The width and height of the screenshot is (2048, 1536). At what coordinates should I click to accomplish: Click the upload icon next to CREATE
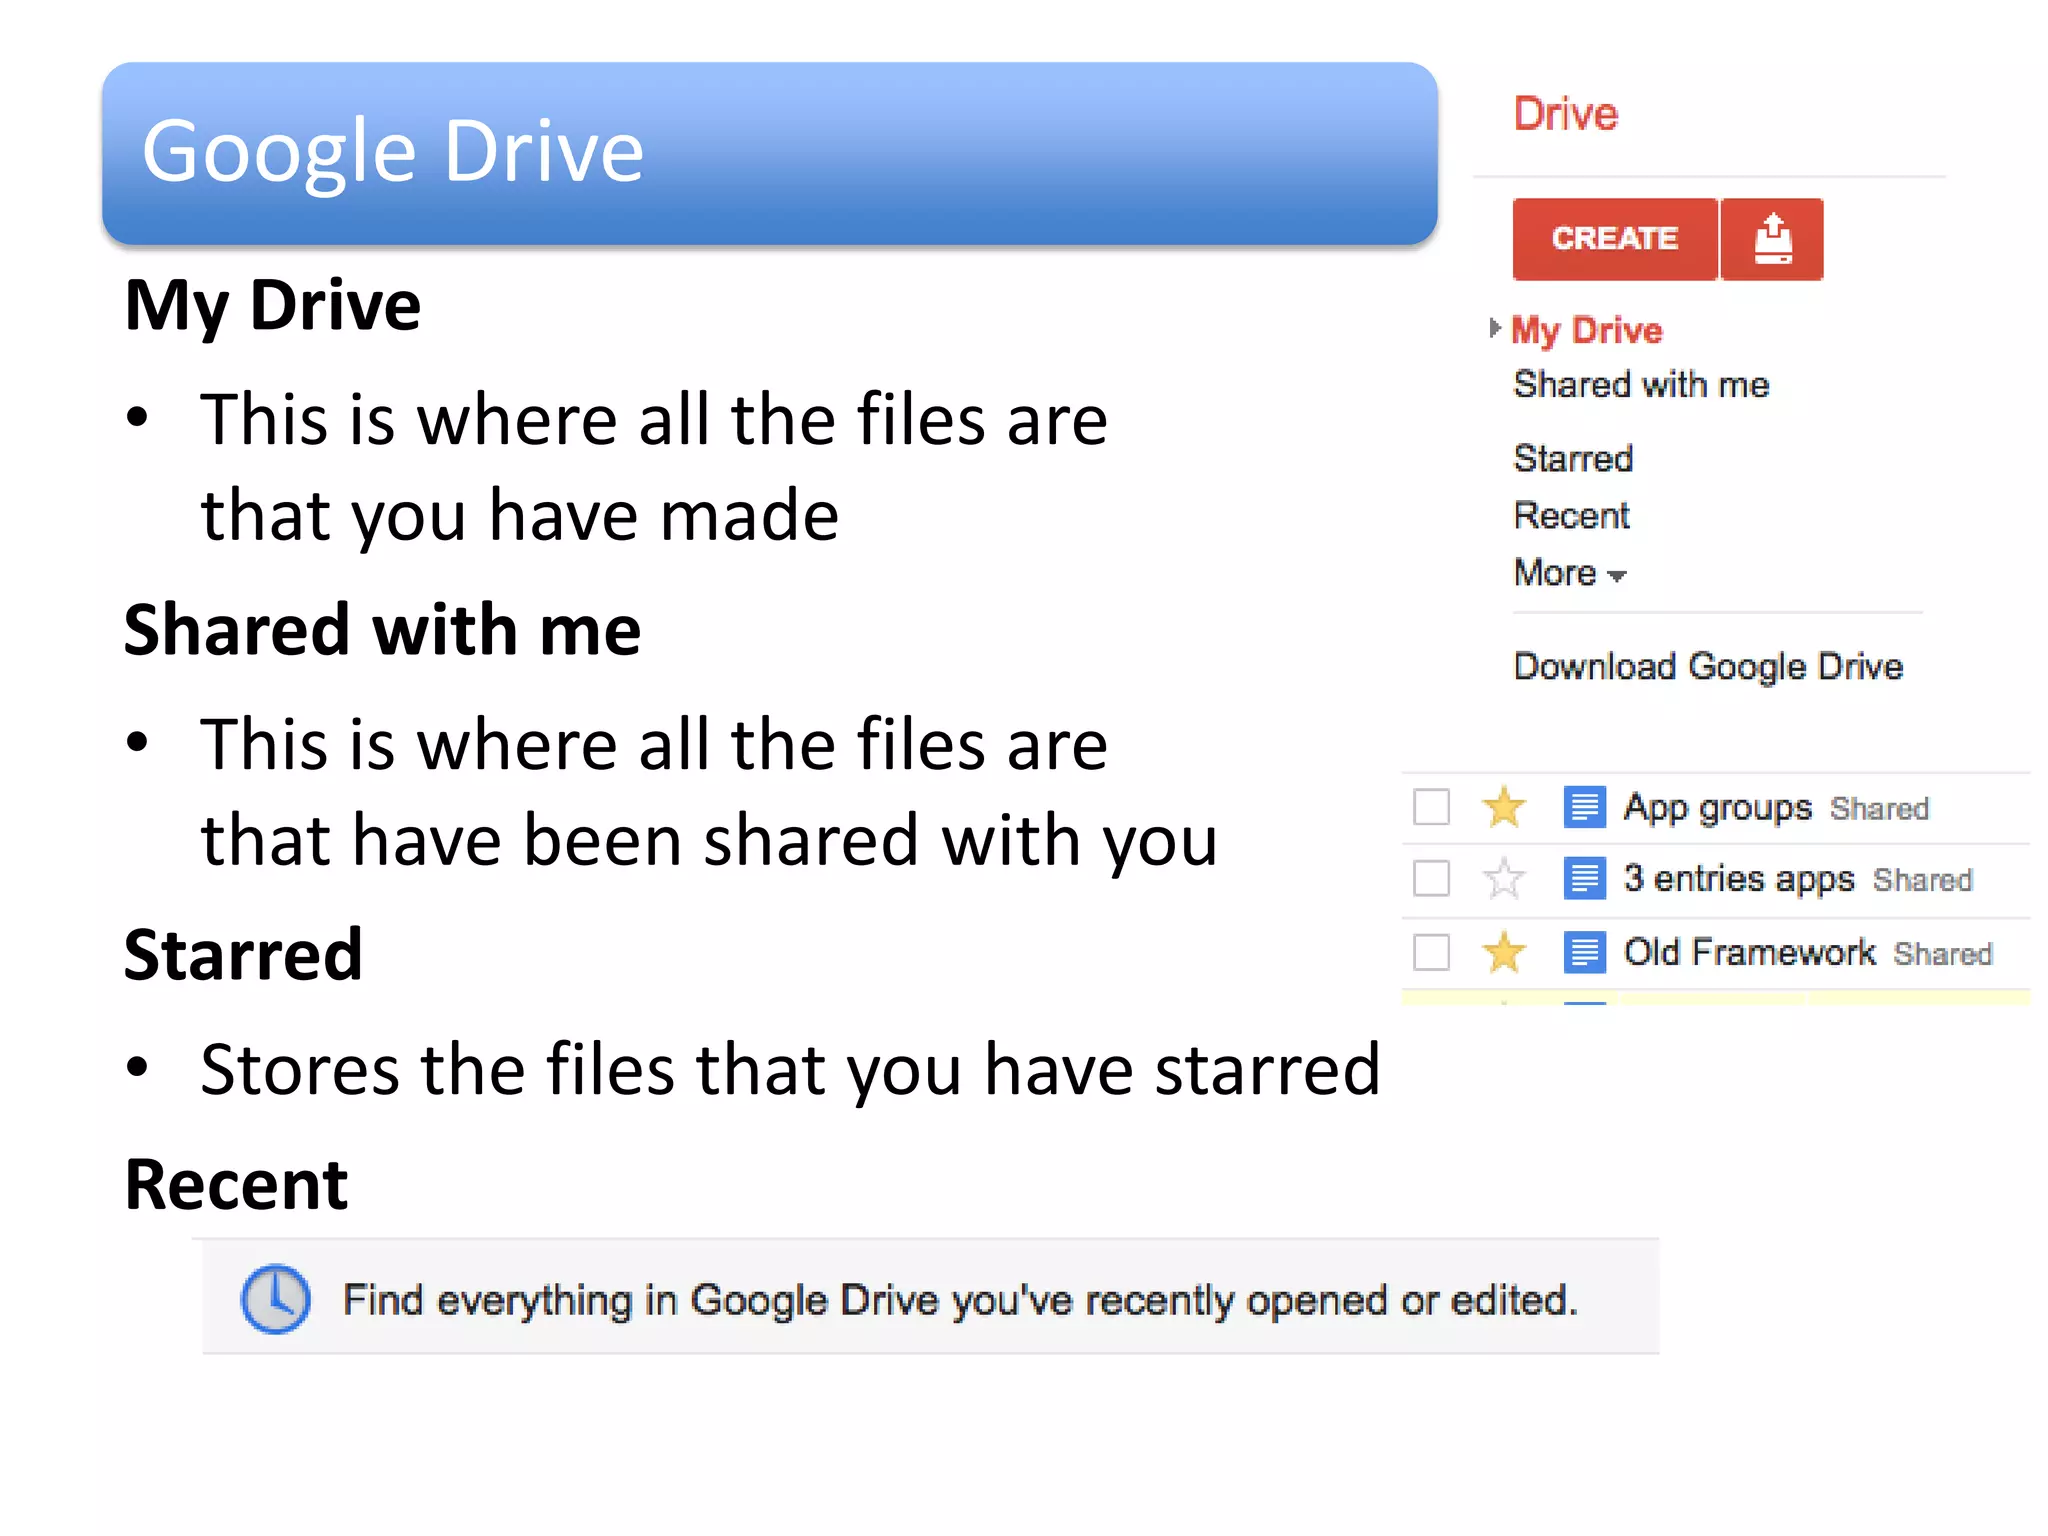pos(1772,239)
